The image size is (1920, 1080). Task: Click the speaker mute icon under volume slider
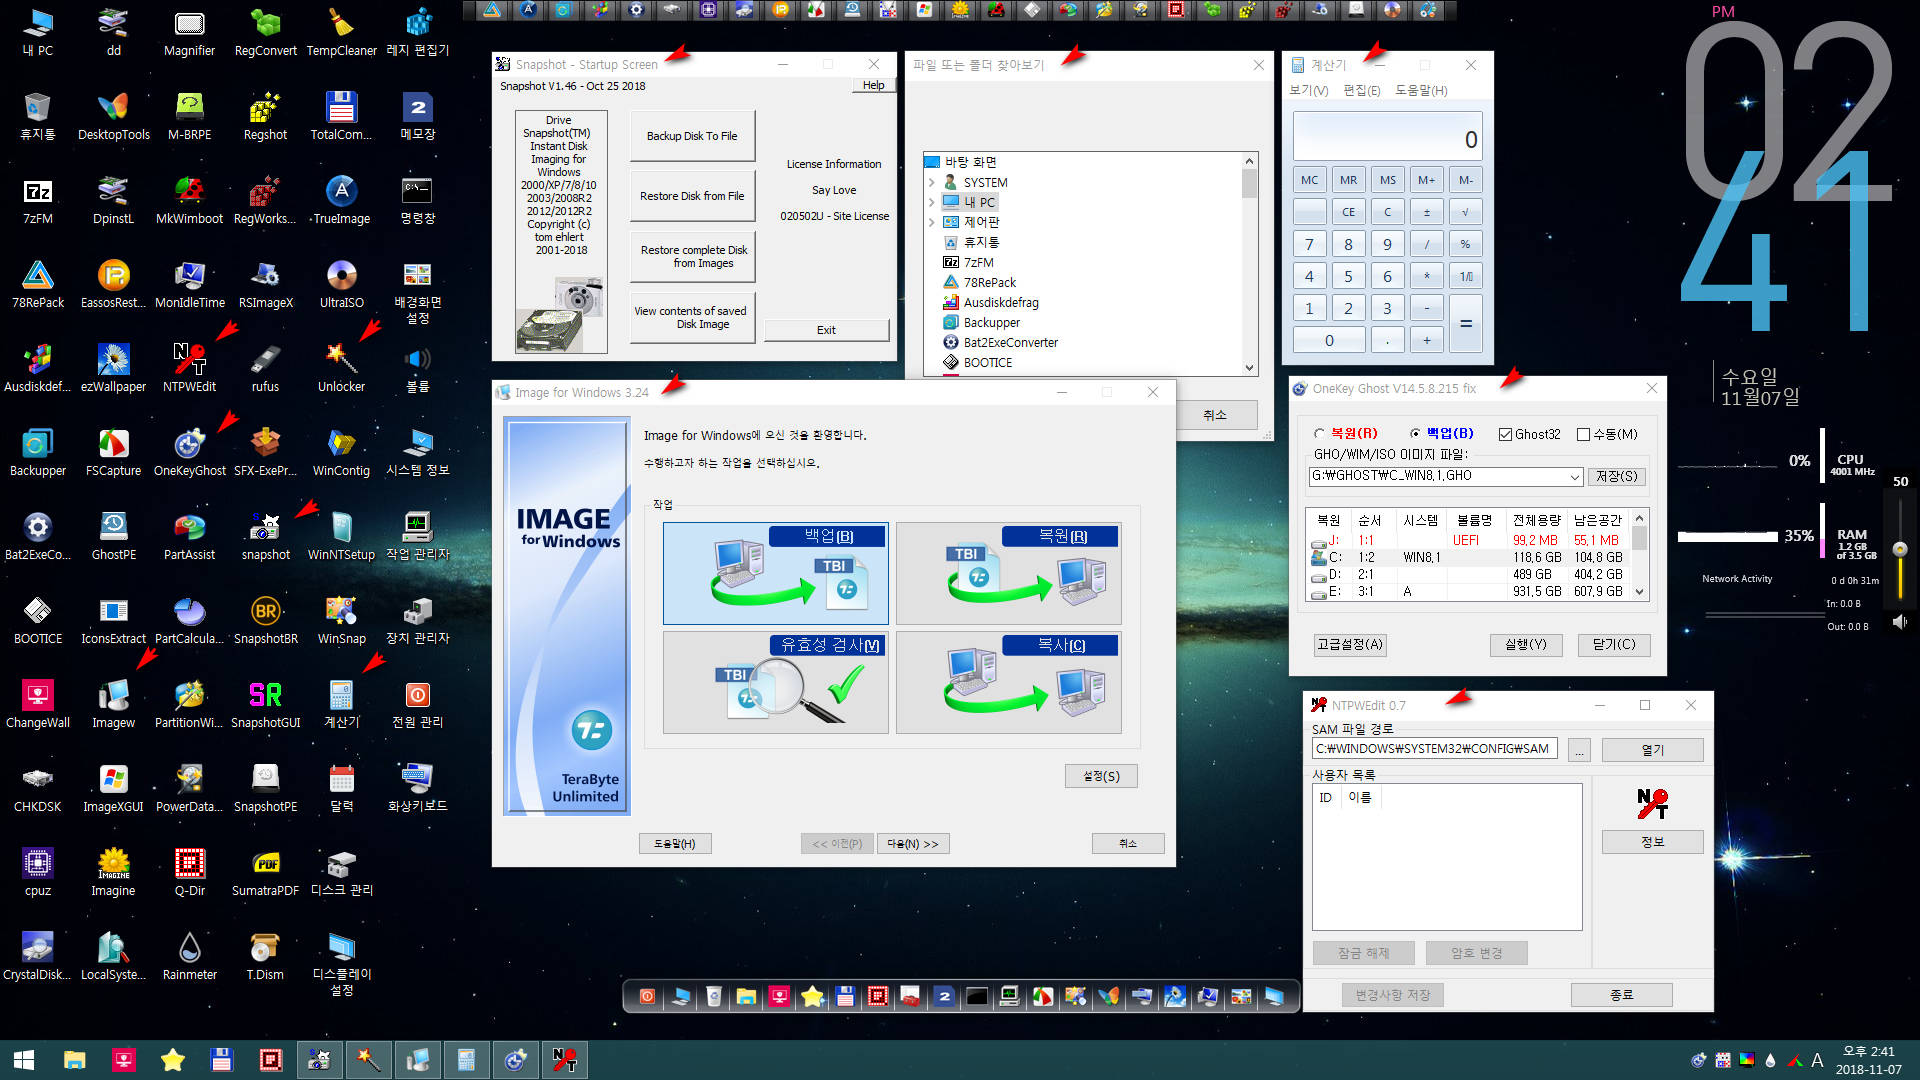coord(1900,622)
